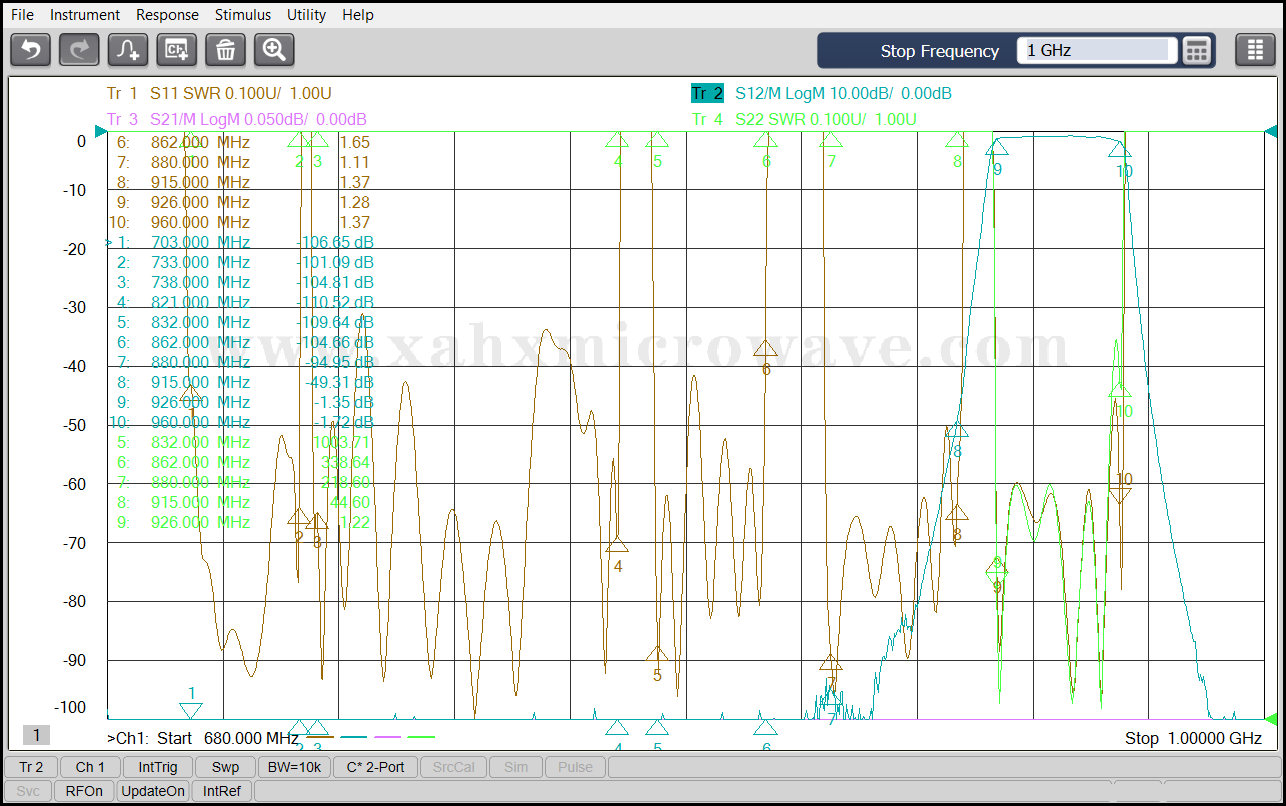Viewport: 1286px width, 806px height.
Task: Click marker row 862.000 MHz 1.65
Action: click(x=243, y=142)
